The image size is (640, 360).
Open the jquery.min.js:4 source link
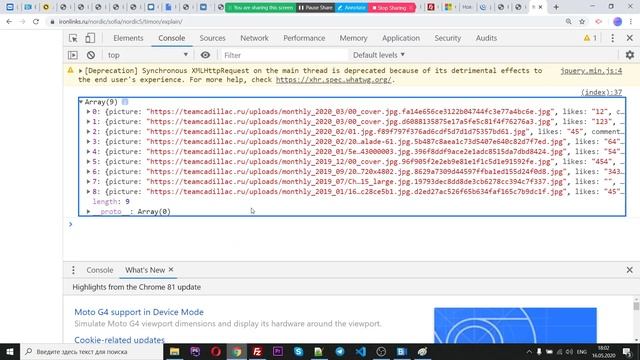[591, 71]
